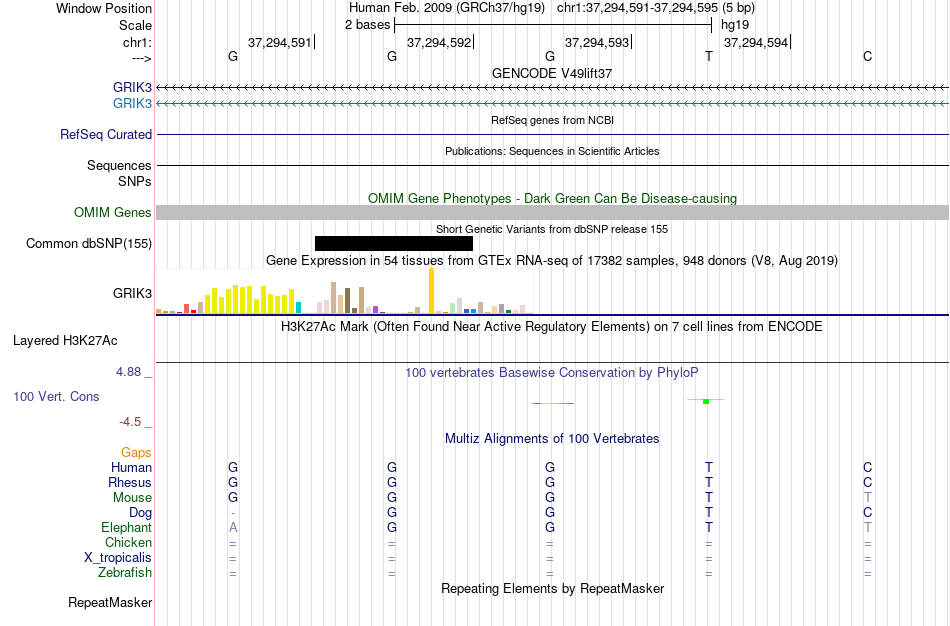Click the Repeating Elements by RepeatMasker title
950x626 pixels.
click(553, 589)
